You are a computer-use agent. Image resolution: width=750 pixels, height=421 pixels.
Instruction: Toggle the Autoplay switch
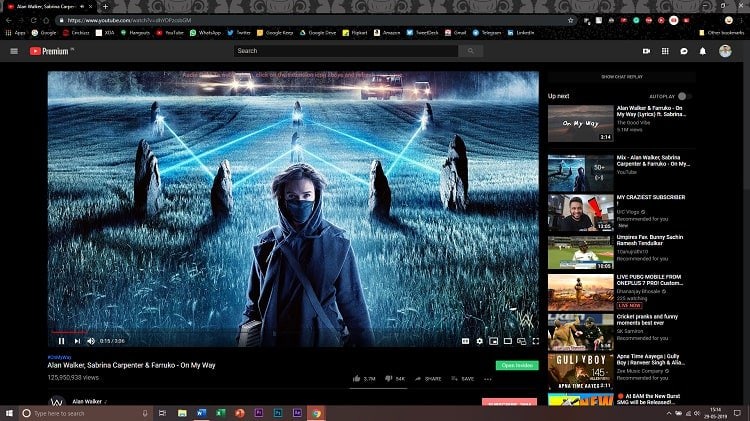684,96
